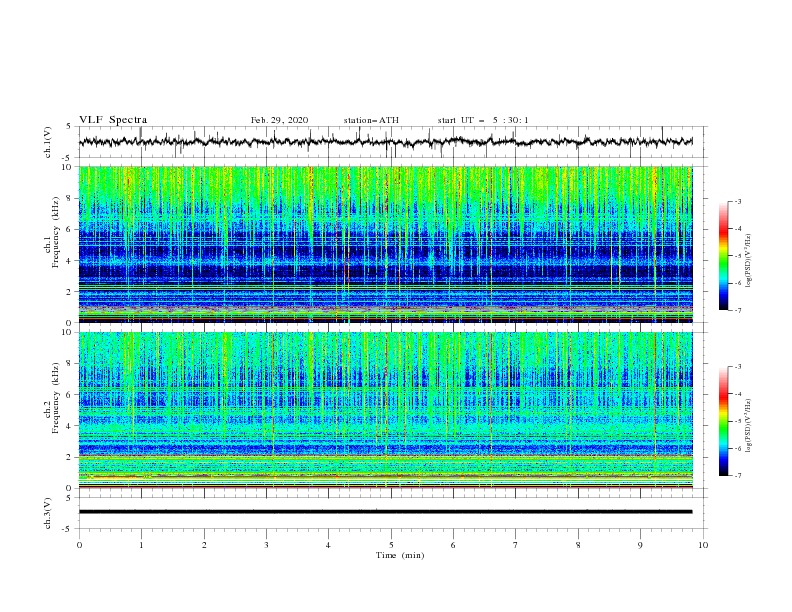Click the ch.2 spectrogram panel
792x612 pixels.
tap(386, 410)
